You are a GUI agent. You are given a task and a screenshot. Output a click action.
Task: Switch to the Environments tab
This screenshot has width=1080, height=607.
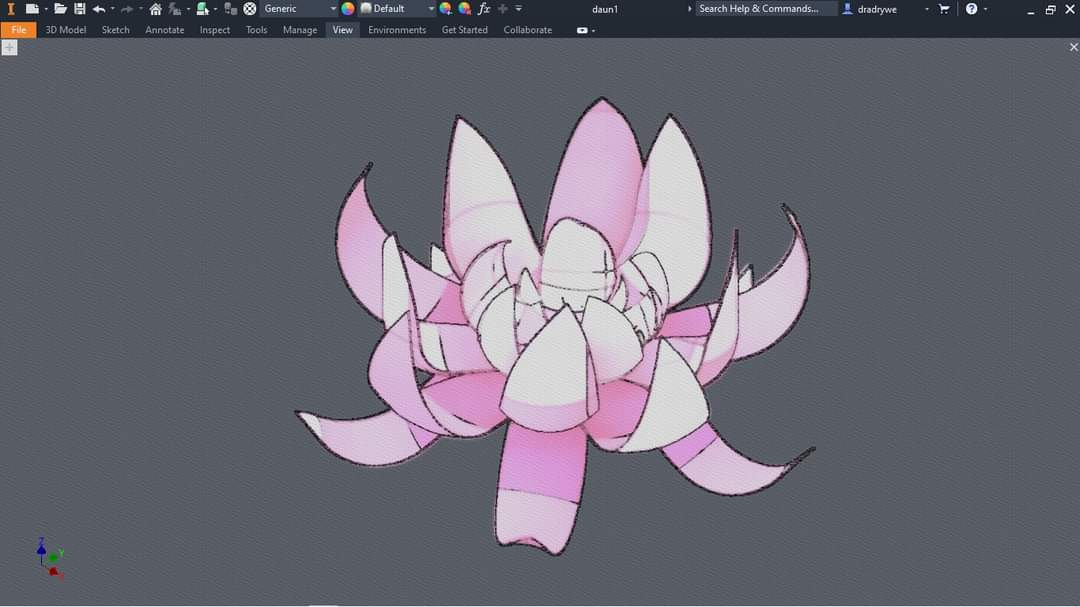point(397,30)
